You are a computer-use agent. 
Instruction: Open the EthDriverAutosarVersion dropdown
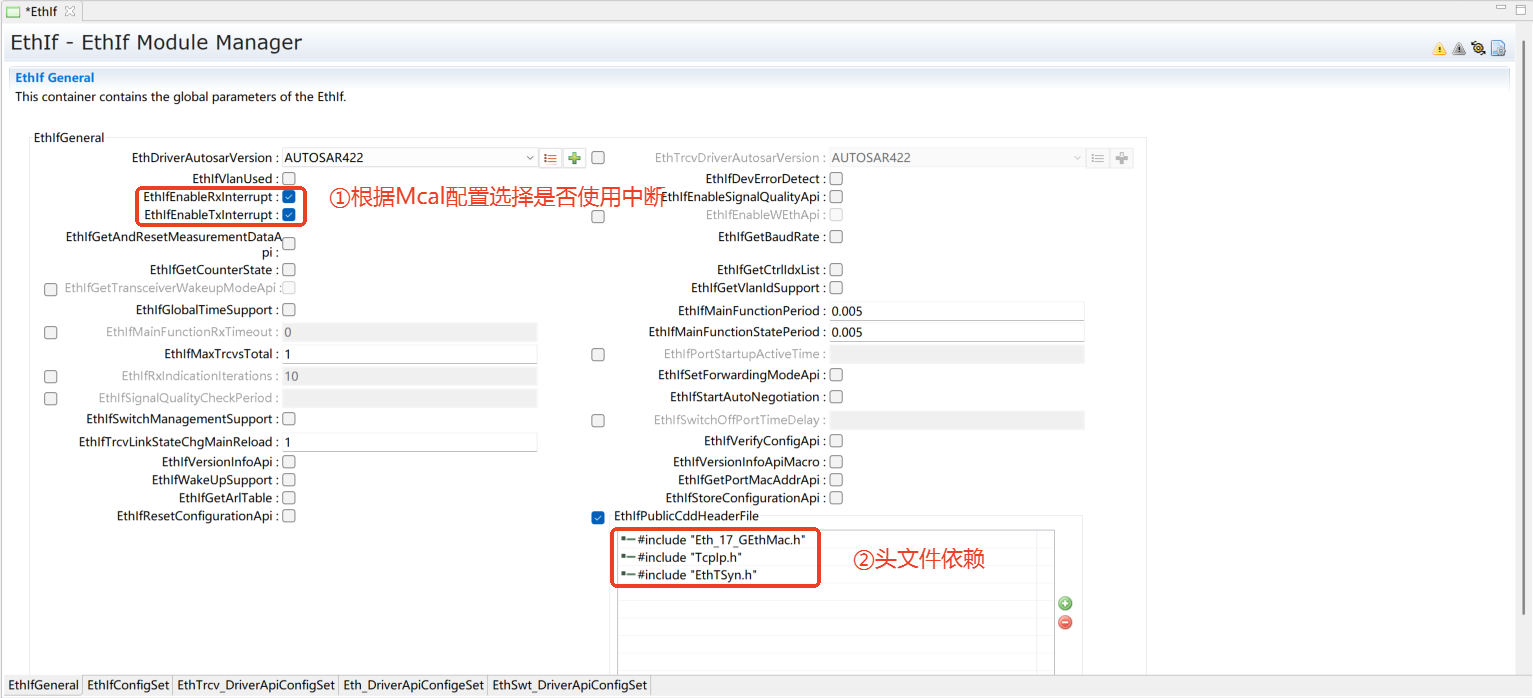coord(529,158)
